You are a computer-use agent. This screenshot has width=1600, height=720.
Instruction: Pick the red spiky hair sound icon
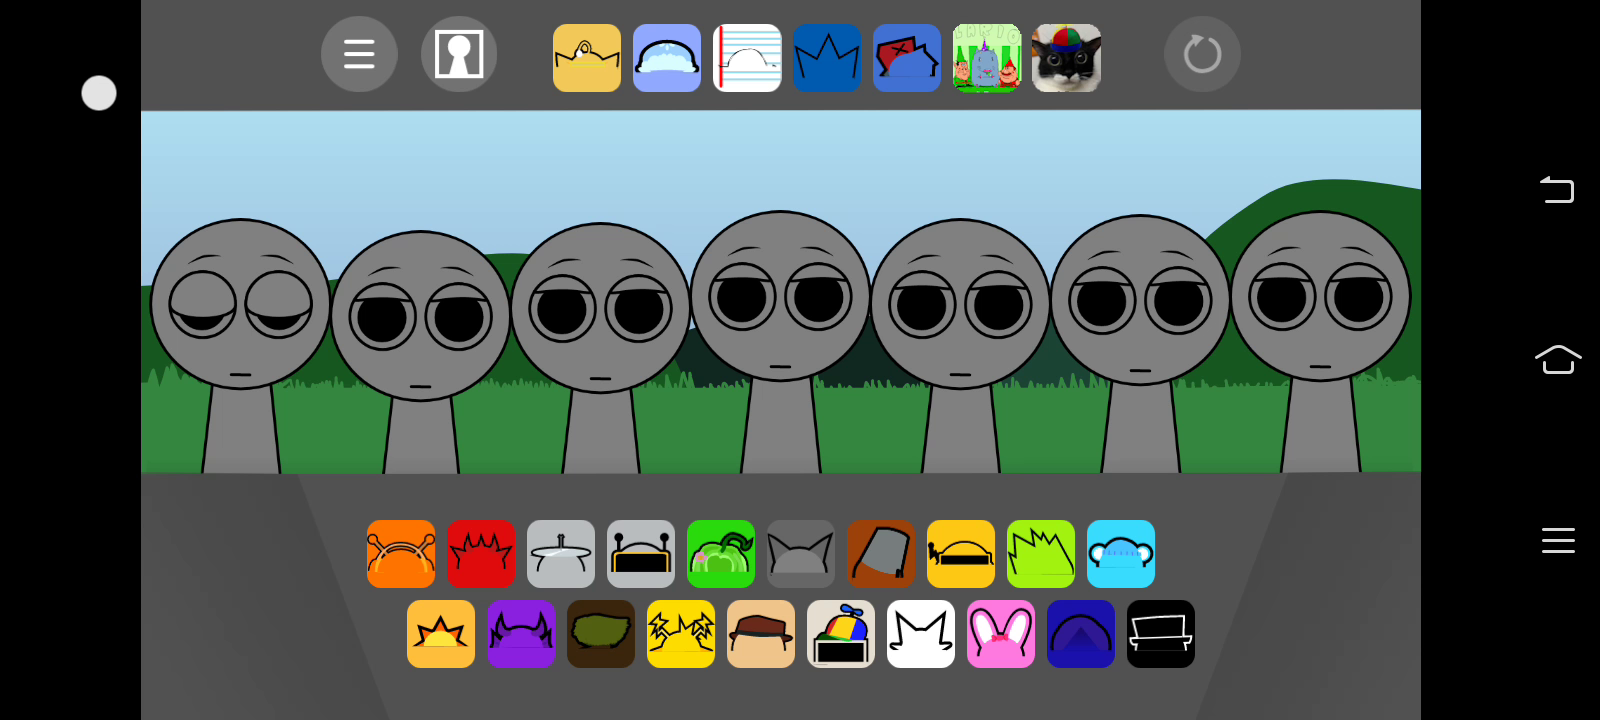(x=481, y=554)
